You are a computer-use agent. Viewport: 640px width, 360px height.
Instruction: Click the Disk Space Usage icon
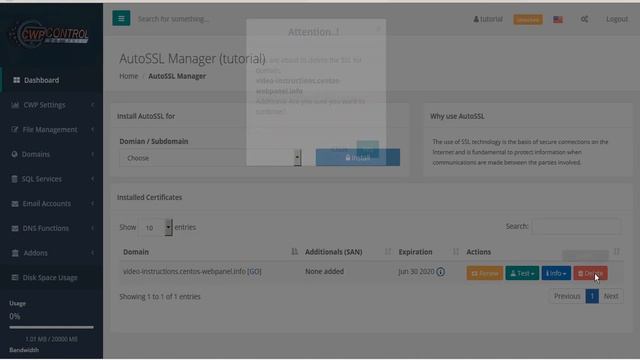[x=15, y=278]
